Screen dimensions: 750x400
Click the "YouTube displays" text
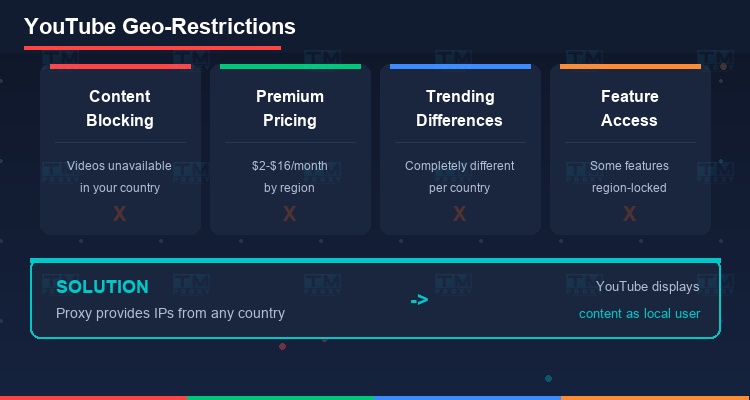coord(647,287)
